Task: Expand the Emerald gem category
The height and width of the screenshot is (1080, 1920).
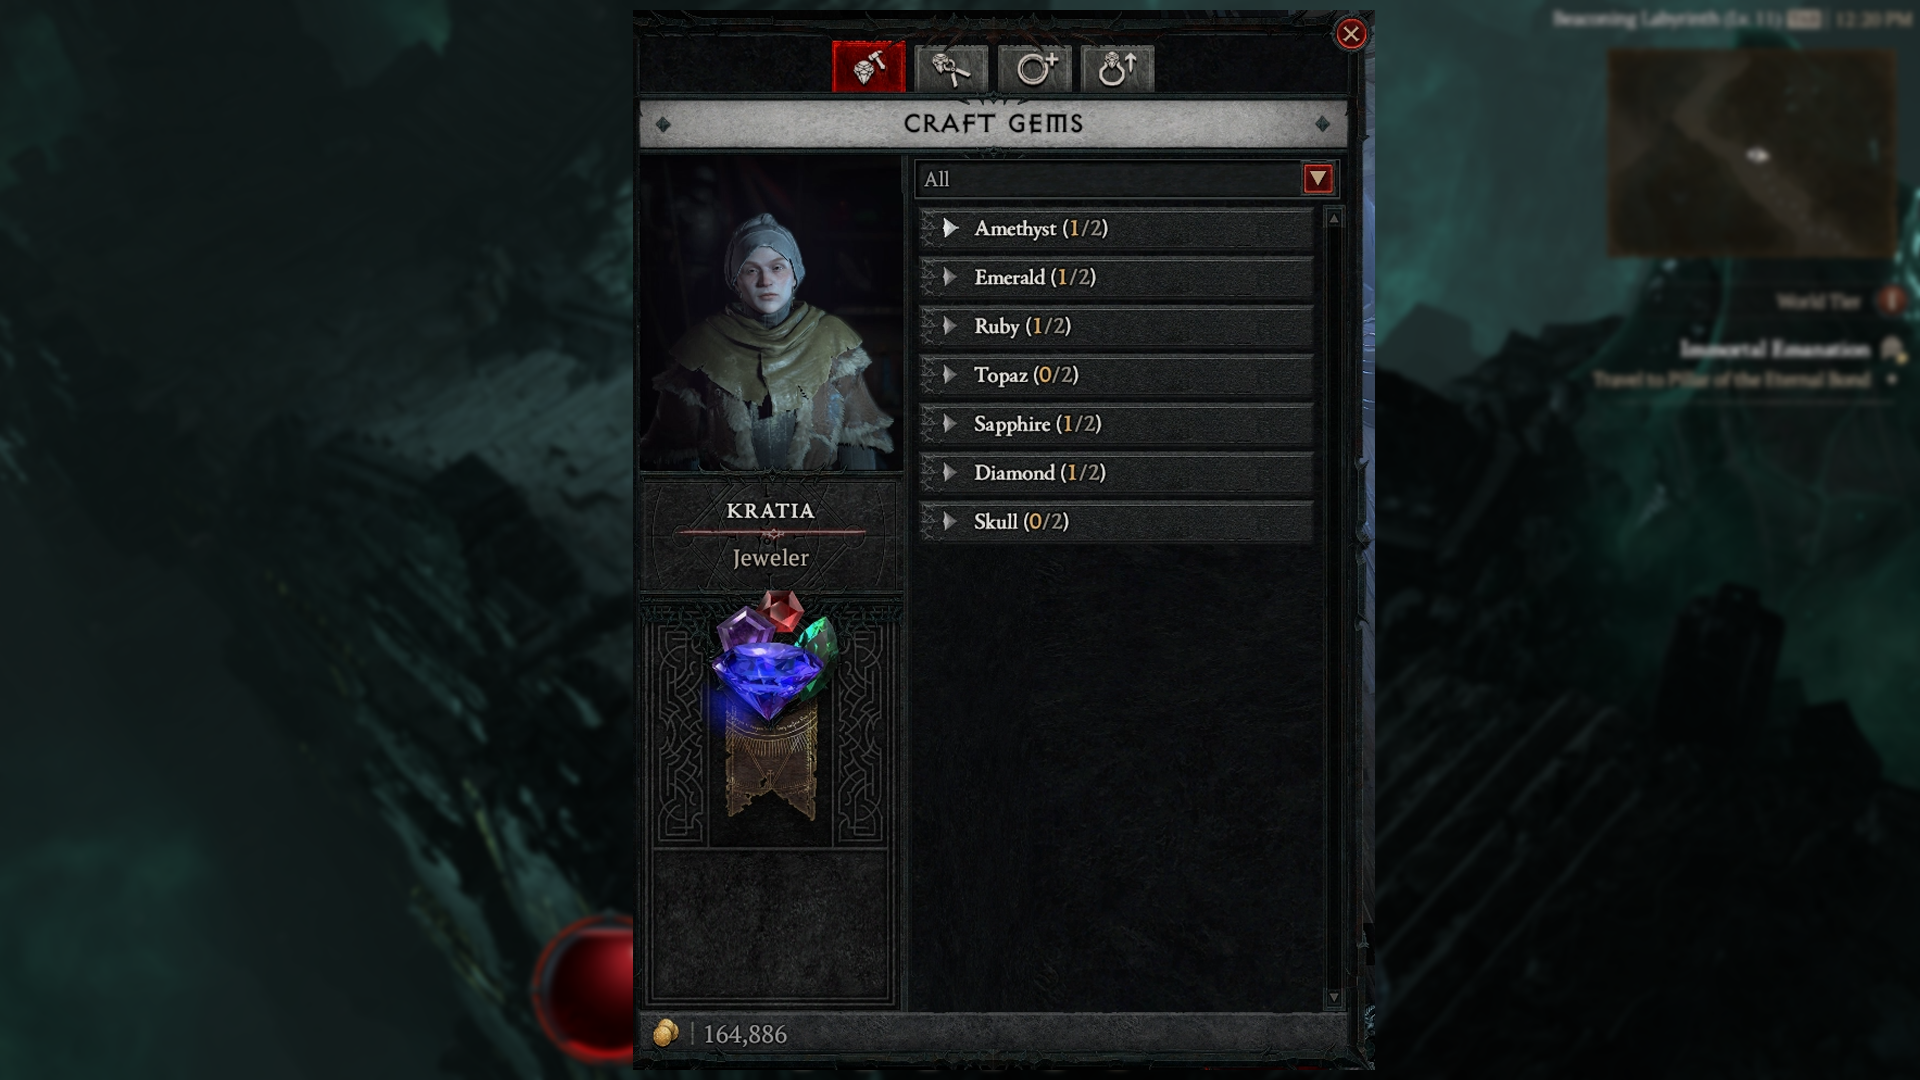Action: [1117, 277]
